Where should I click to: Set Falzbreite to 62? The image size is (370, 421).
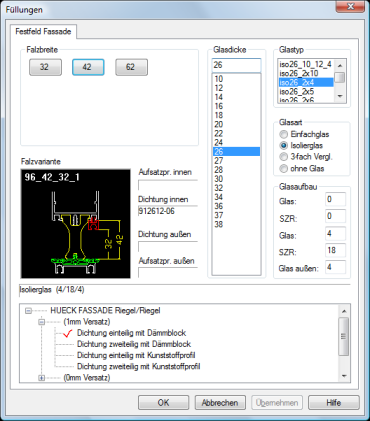coord(131,67)
